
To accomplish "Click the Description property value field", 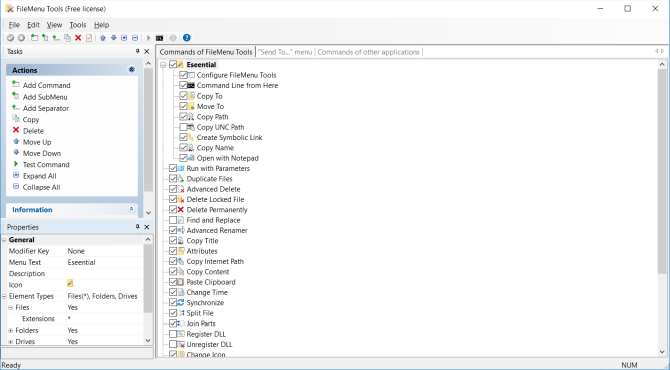I will (x=104, y=273).
